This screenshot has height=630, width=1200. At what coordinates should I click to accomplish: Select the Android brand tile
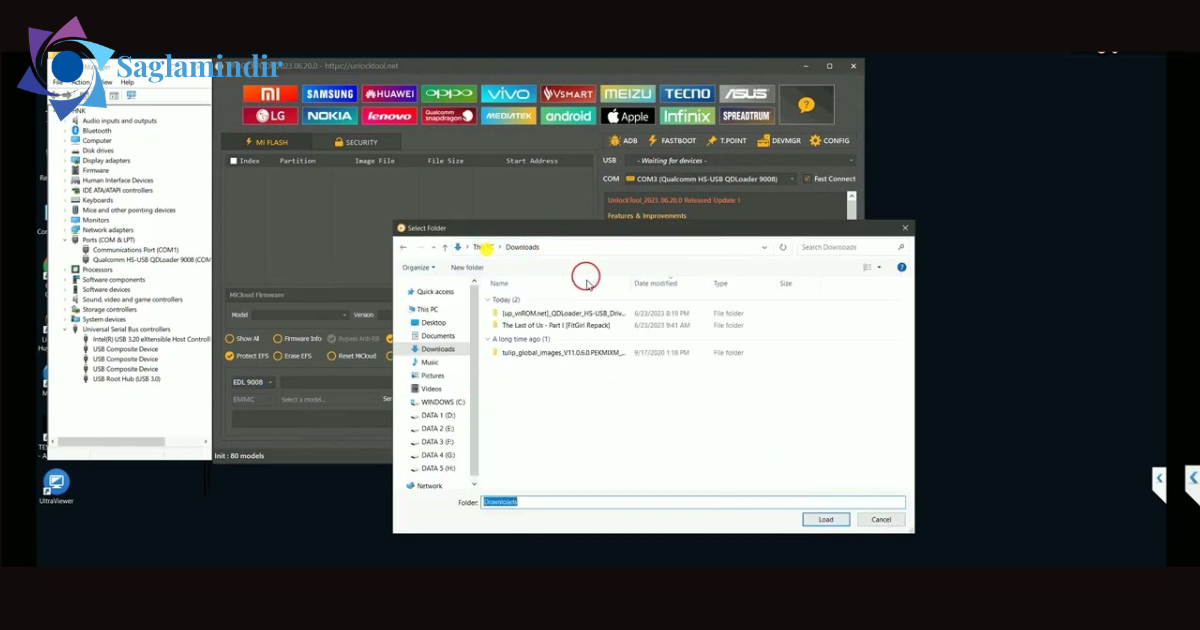click(x=568, y=116)
